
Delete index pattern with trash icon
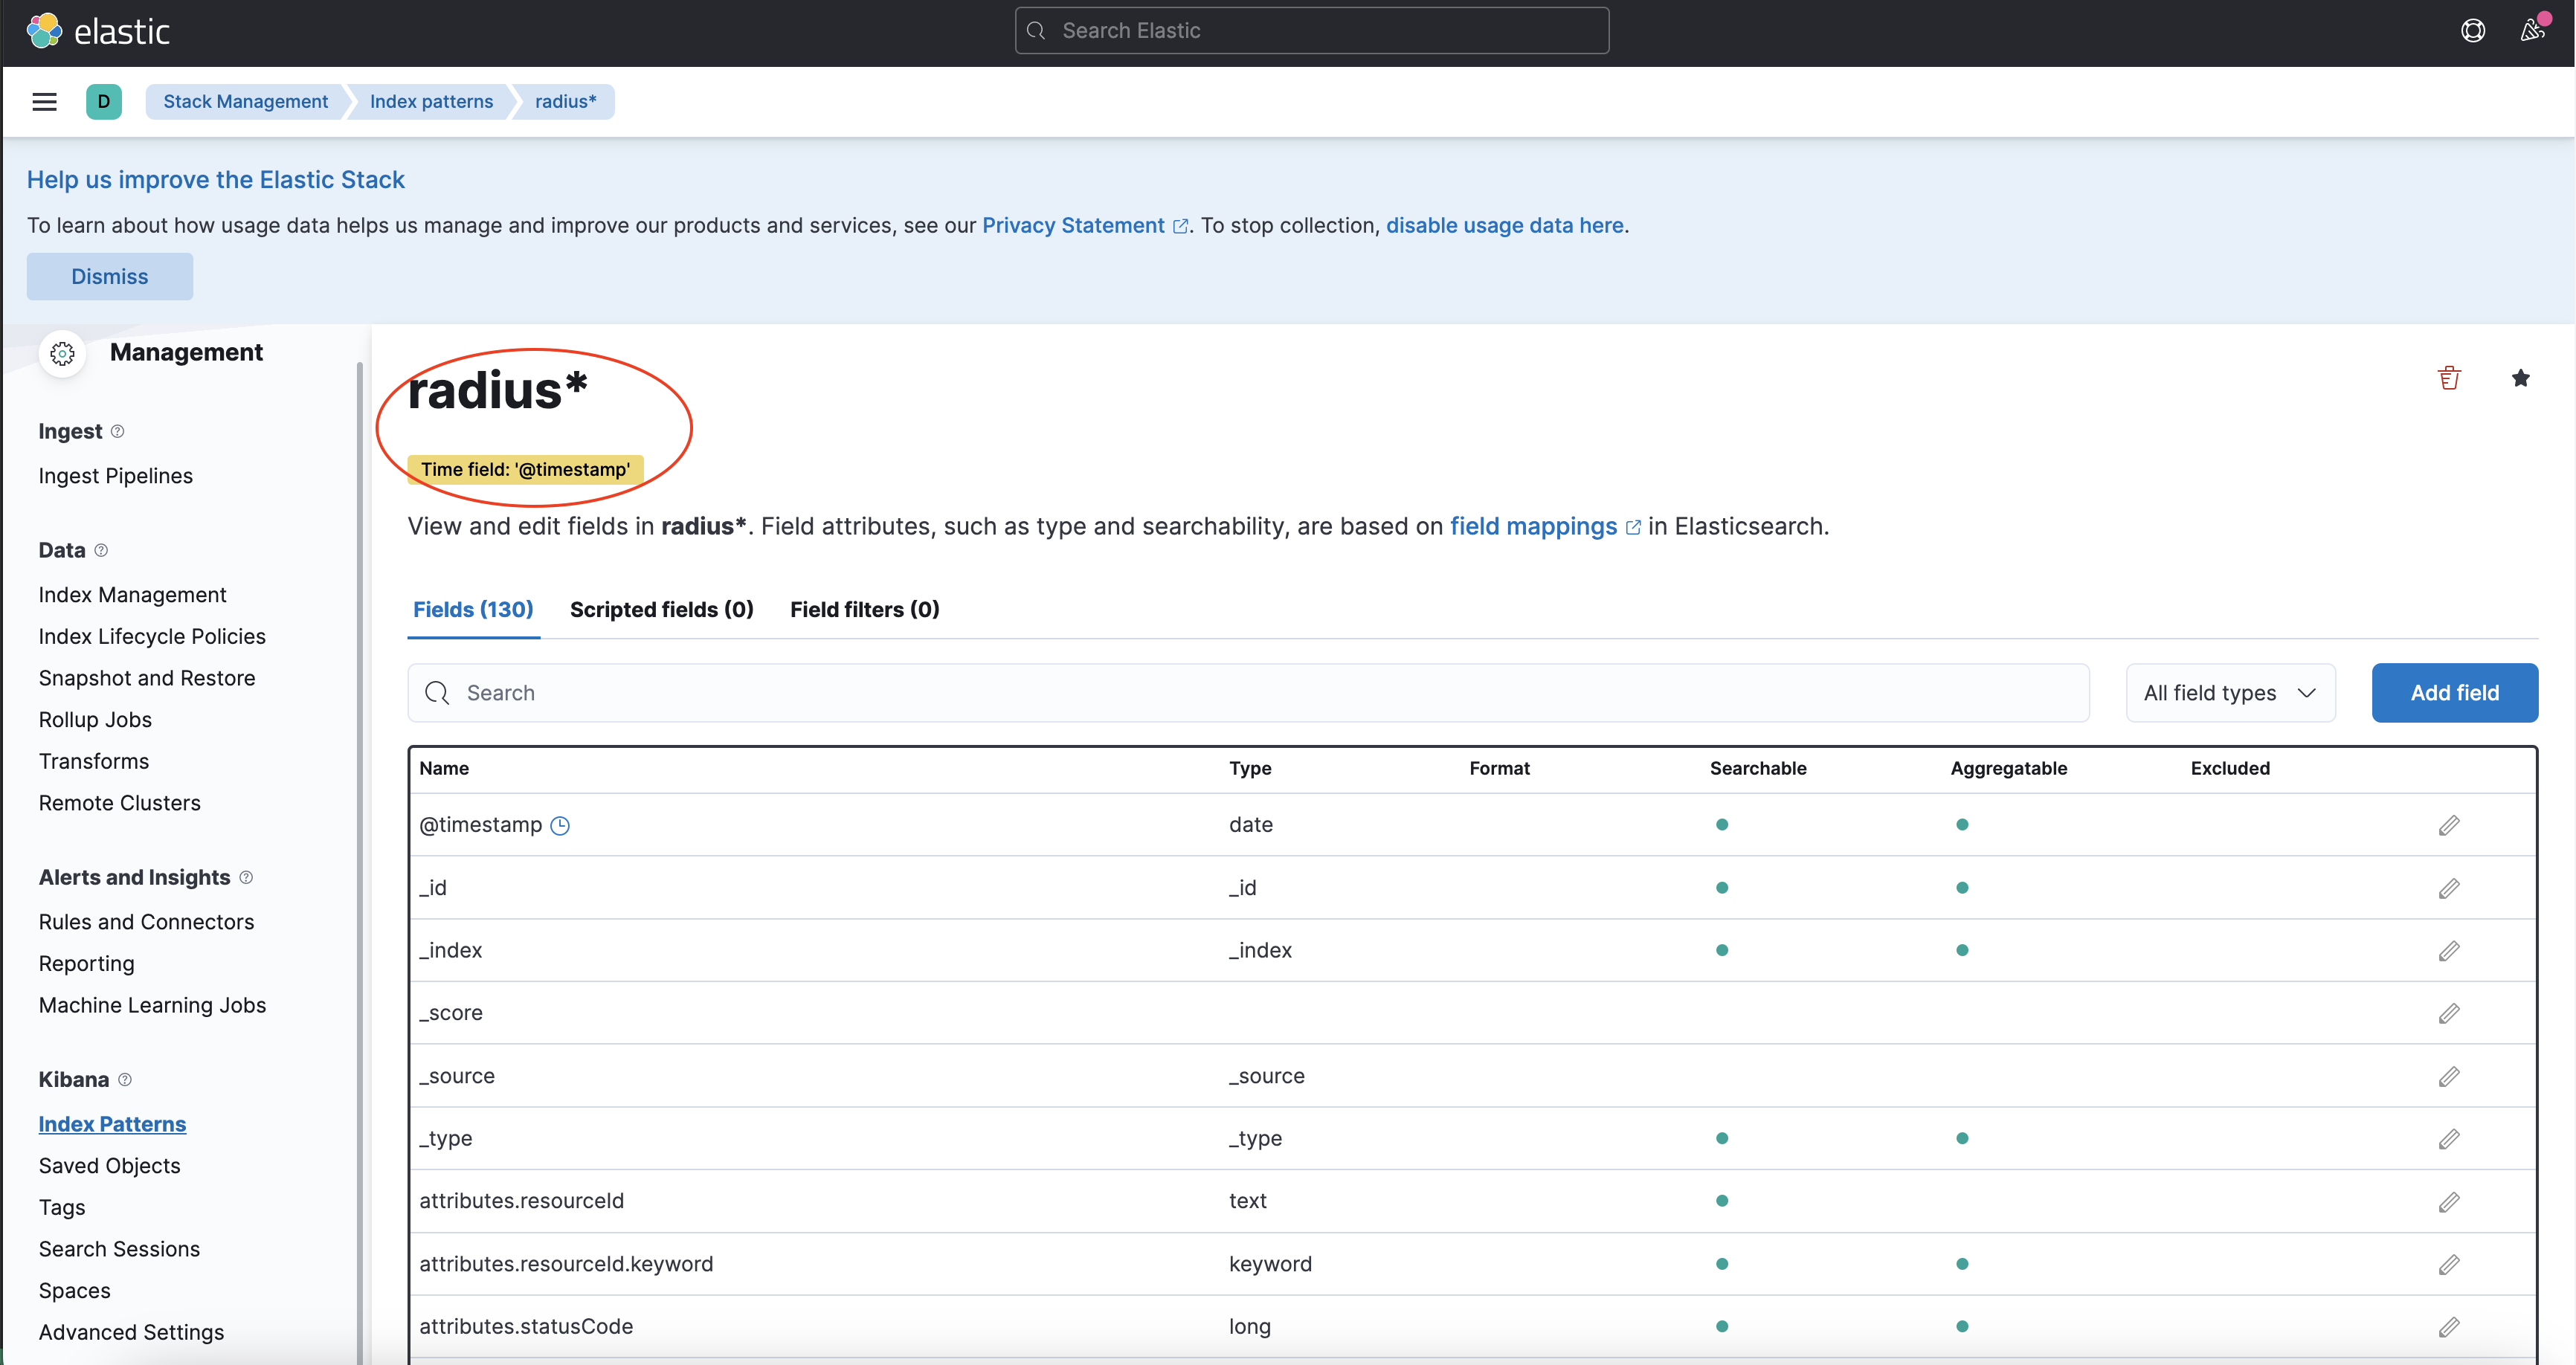[x=2449, y=378]
